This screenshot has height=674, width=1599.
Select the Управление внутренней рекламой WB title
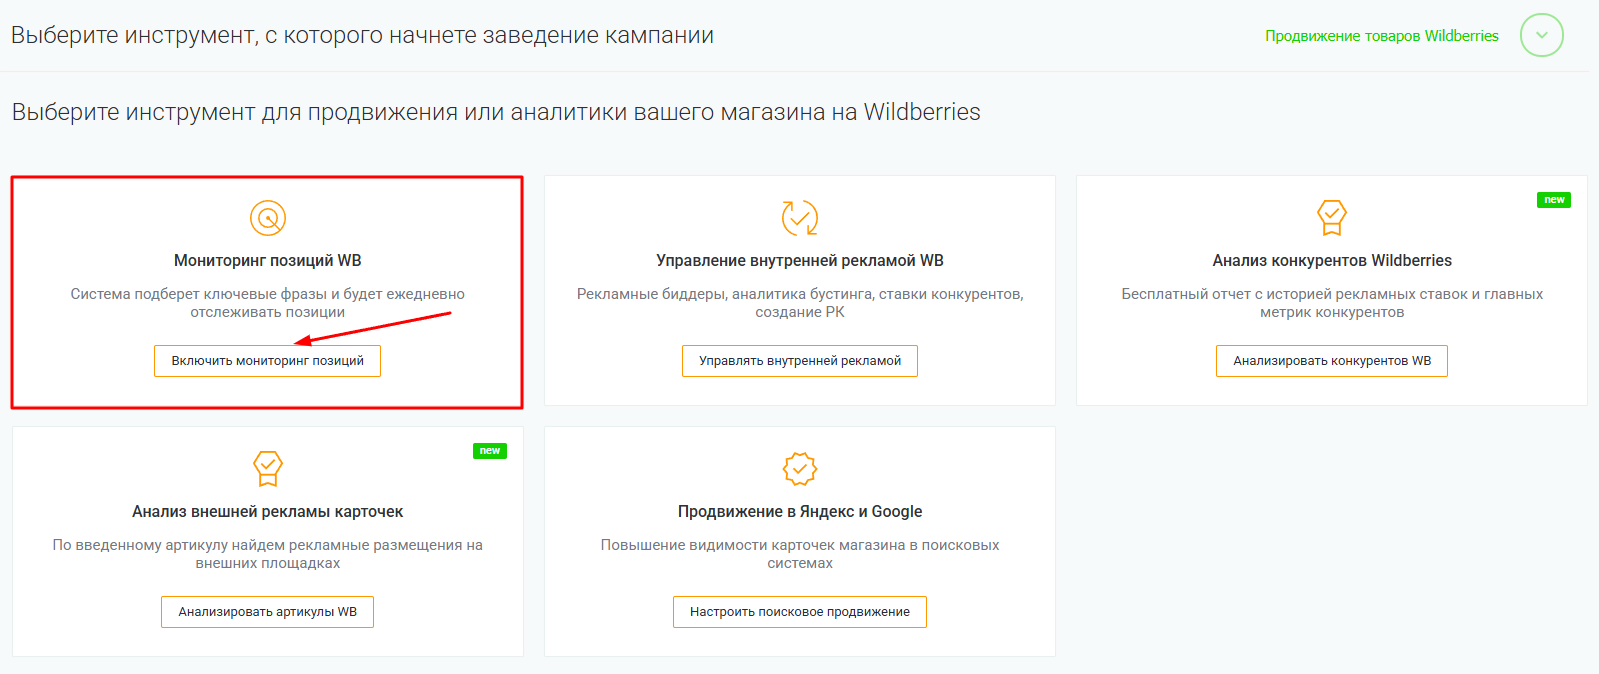[x=800, y=261]
